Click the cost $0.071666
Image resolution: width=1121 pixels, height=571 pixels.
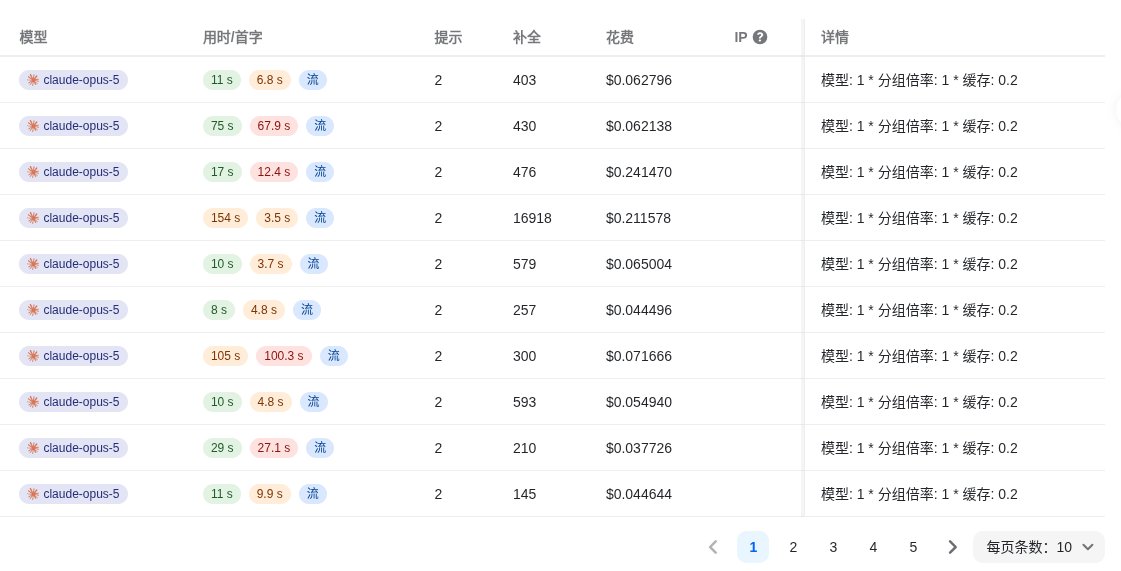tap(638, 356)
